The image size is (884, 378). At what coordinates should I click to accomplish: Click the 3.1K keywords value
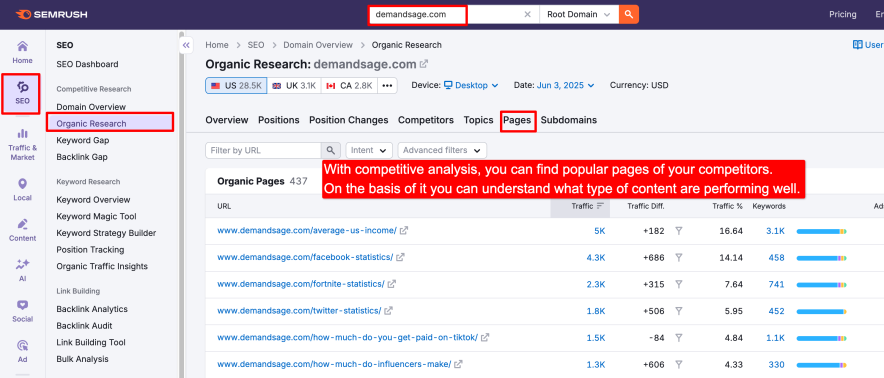point(775,231)
